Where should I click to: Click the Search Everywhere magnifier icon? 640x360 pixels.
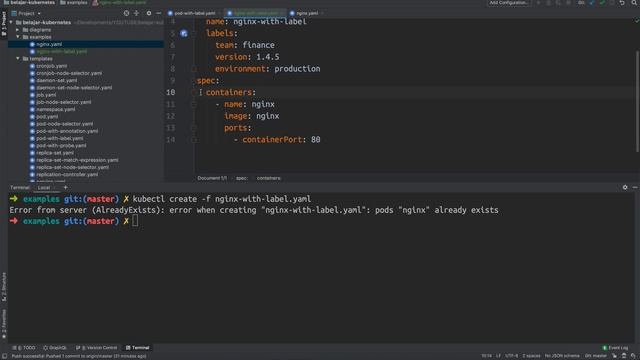click(x=635, y=2)
